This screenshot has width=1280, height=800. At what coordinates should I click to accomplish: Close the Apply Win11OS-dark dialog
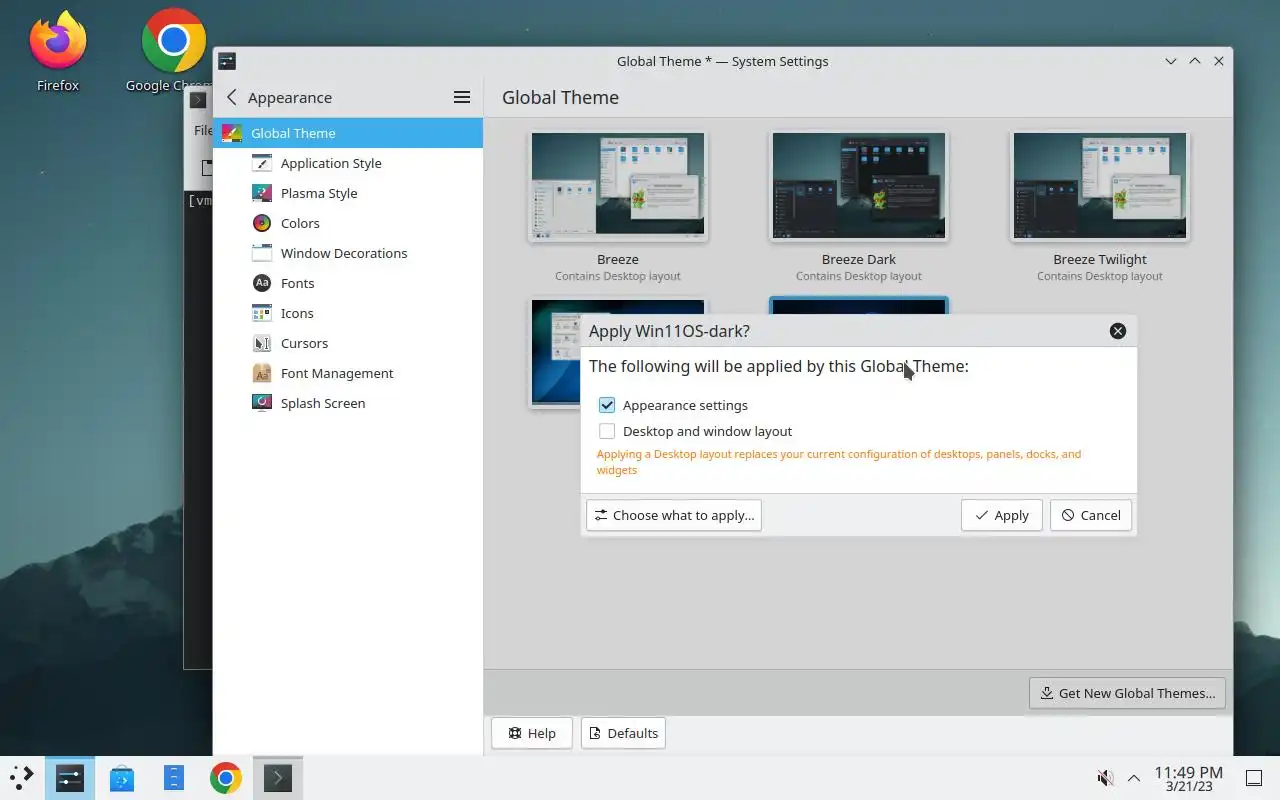[1118, 331]
